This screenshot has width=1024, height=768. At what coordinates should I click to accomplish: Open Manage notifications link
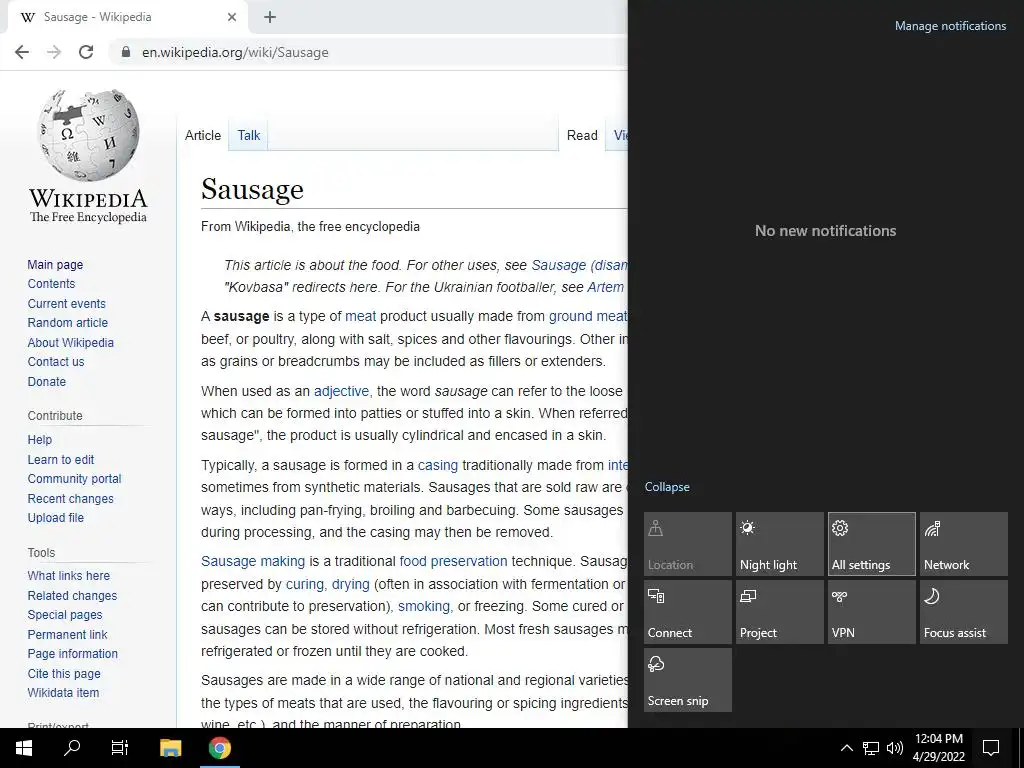click(950, 26)
